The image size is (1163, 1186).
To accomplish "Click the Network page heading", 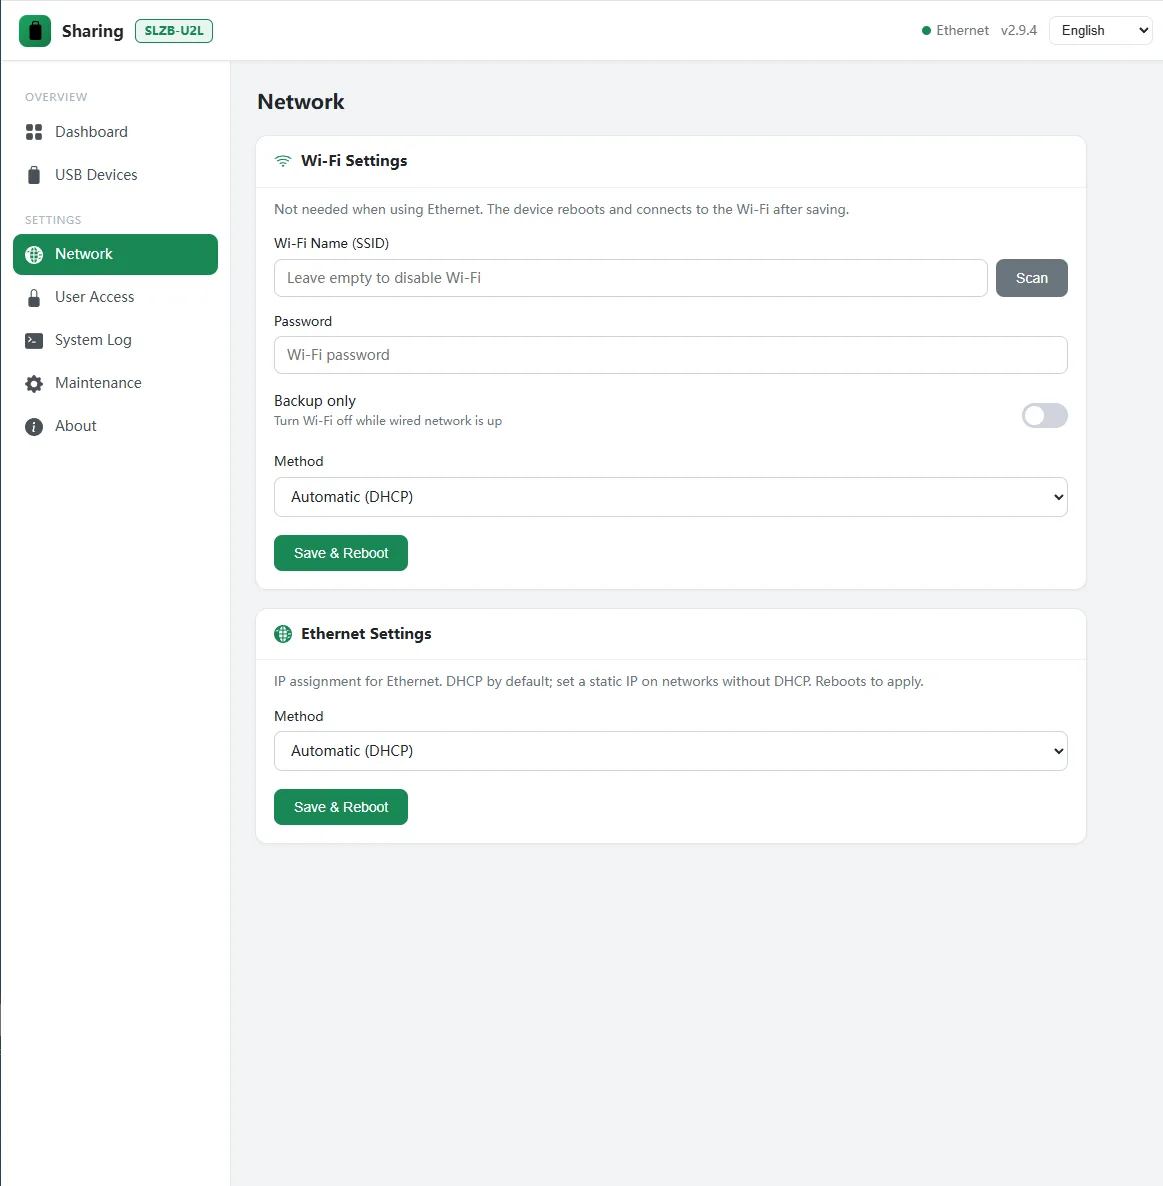I will tap(301, 102).
